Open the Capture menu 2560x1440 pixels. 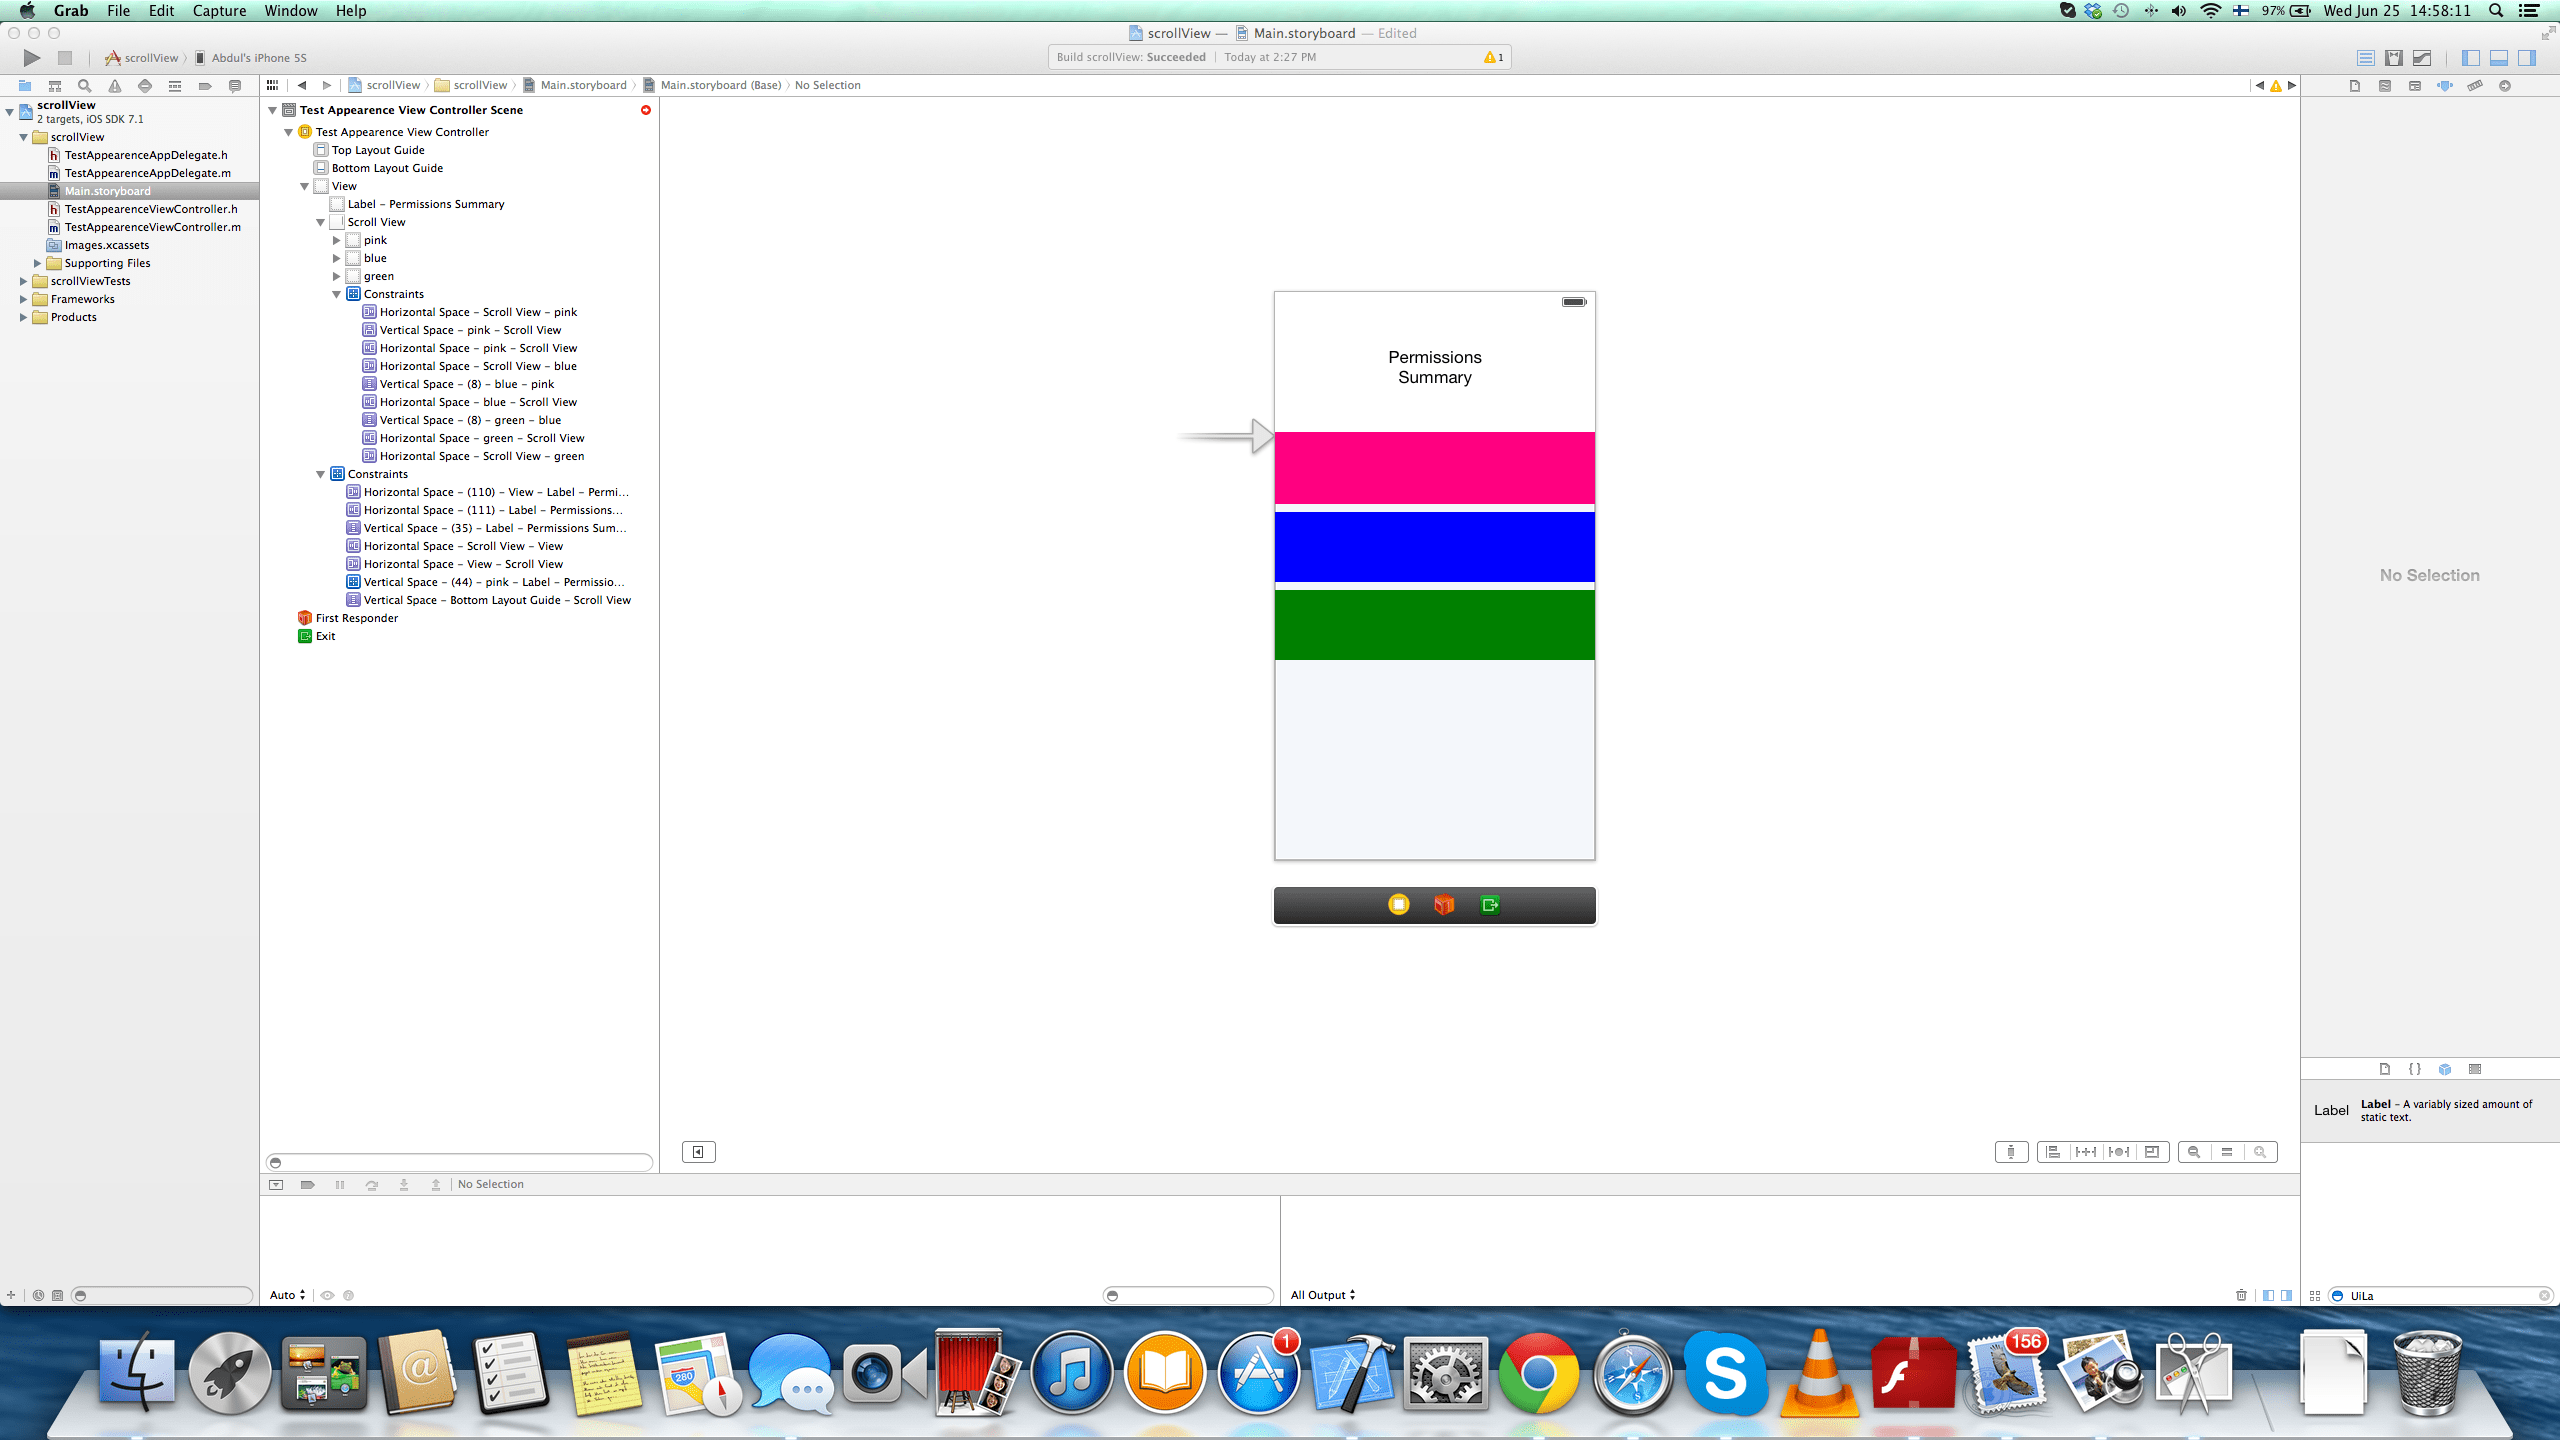pos(219,11)
